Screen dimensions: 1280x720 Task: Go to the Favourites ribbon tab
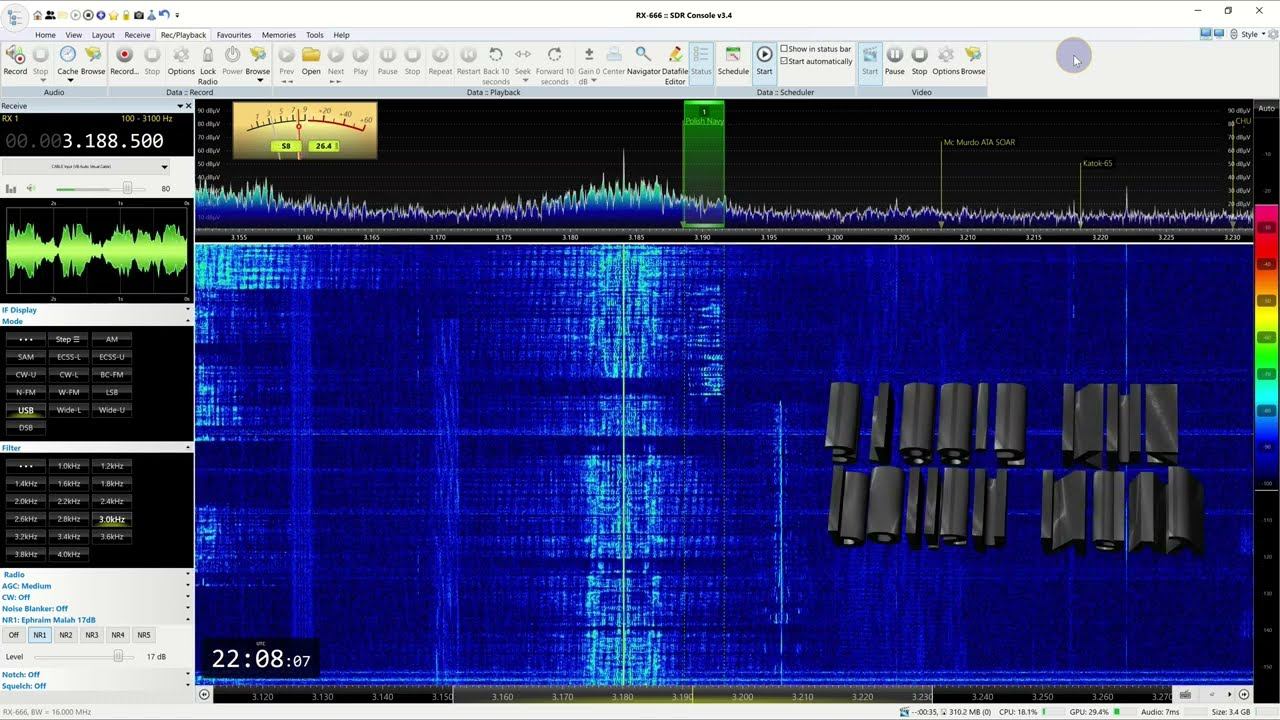pos(234,35)
